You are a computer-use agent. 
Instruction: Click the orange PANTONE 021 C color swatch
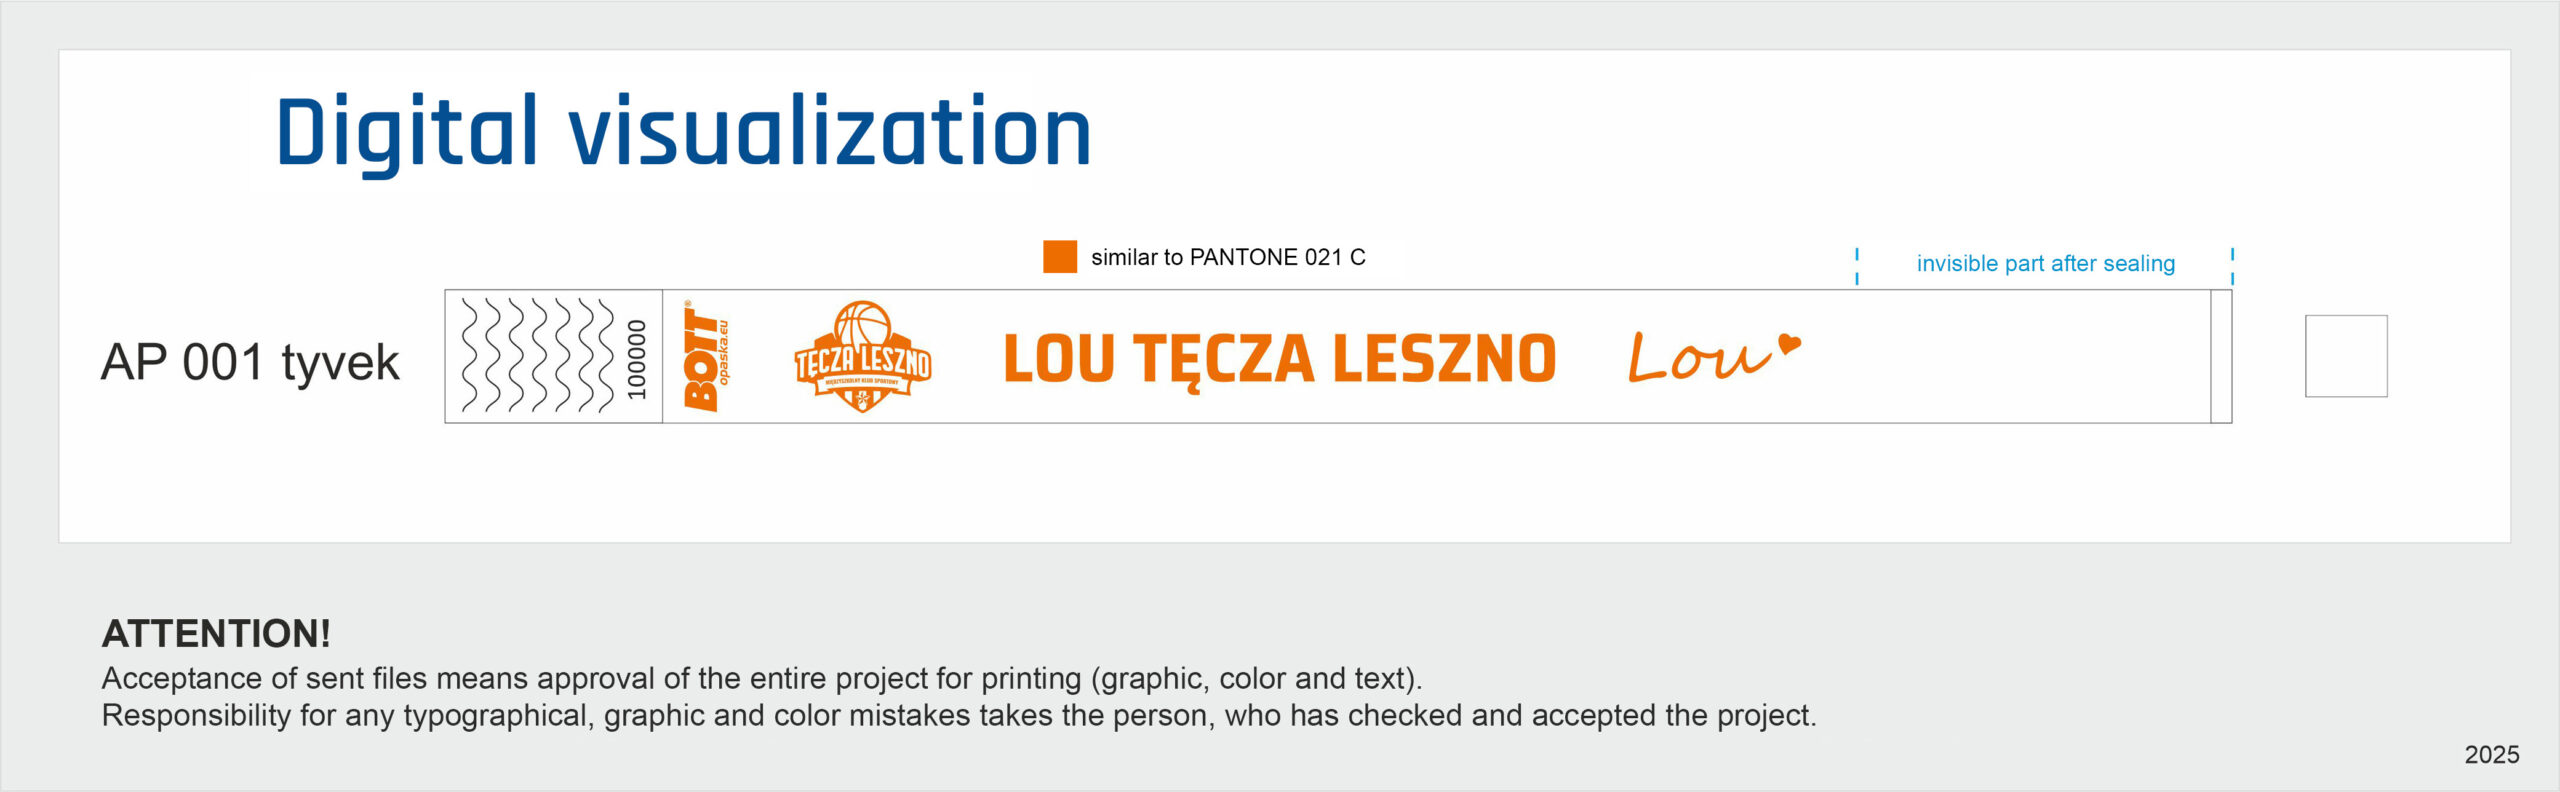click(1059, 257)
